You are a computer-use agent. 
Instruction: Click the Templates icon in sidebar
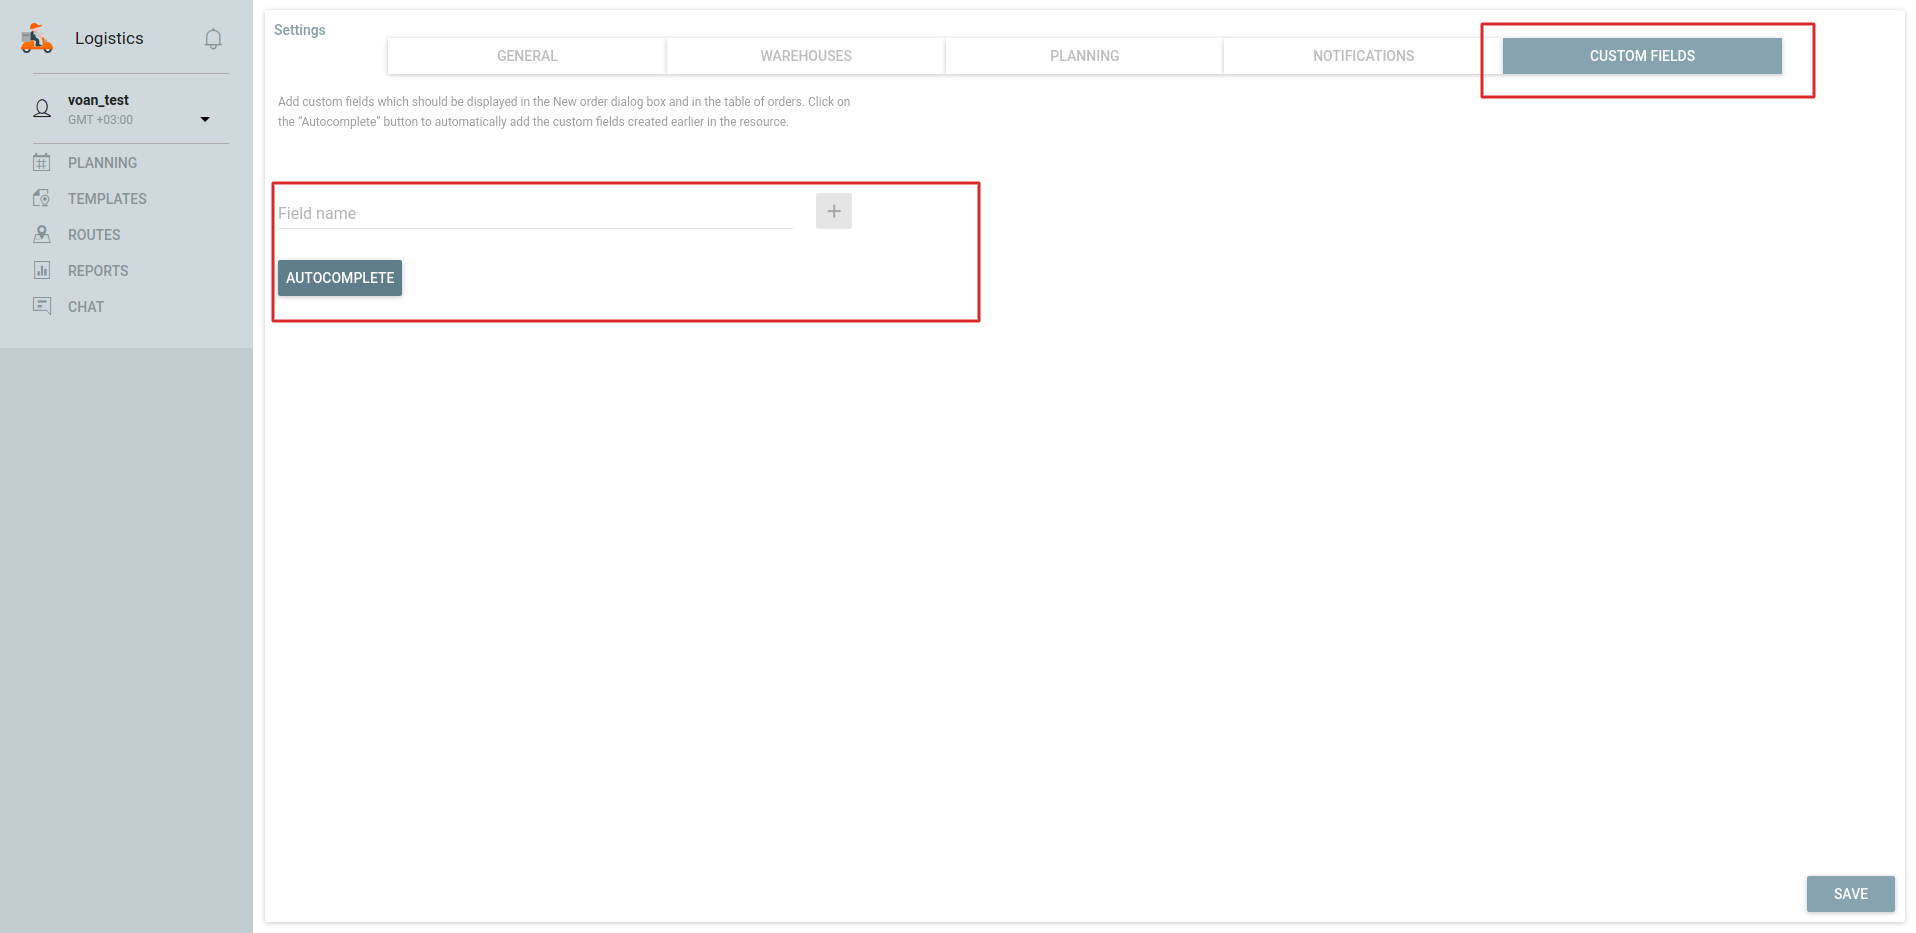pyautogui.click(x=42, y=198)
